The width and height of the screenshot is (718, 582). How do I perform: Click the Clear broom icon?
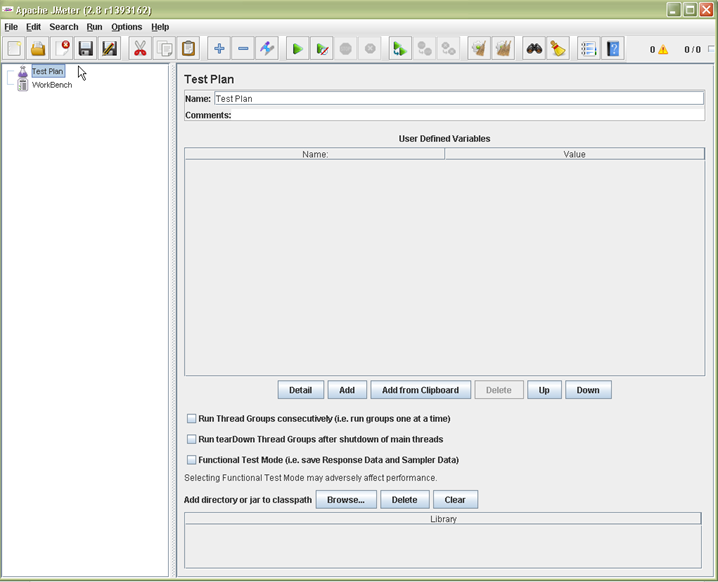[x=479, y=49]
